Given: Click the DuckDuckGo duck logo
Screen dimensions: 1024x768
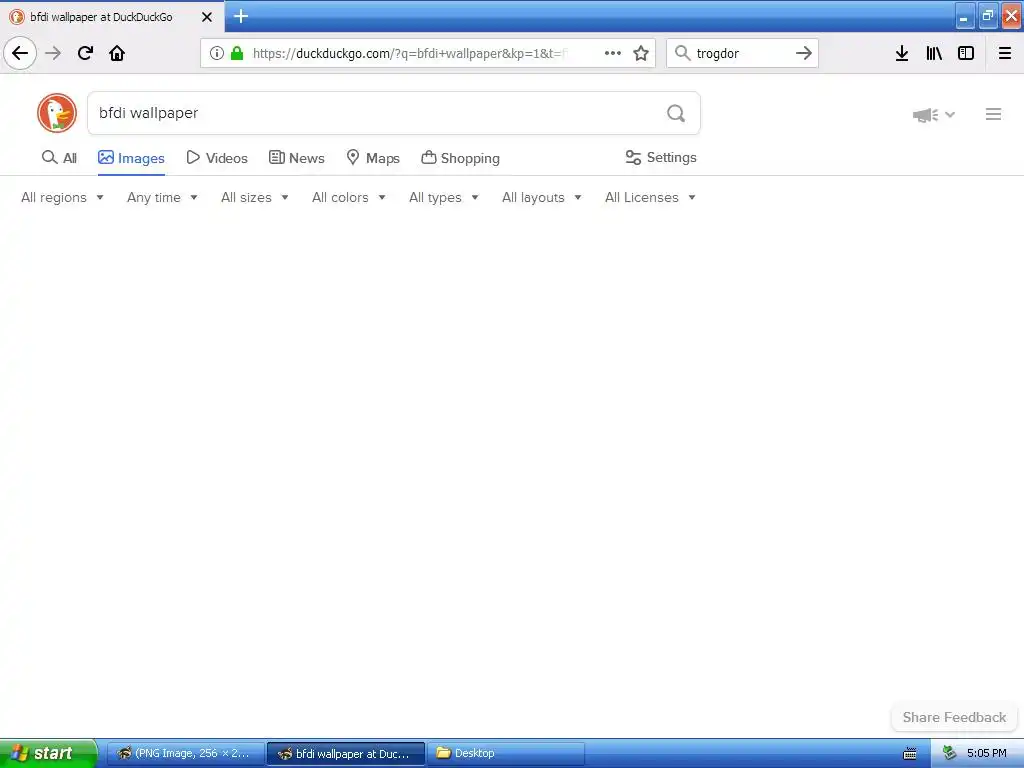Looking at the screenshot, I should point(57,113).
